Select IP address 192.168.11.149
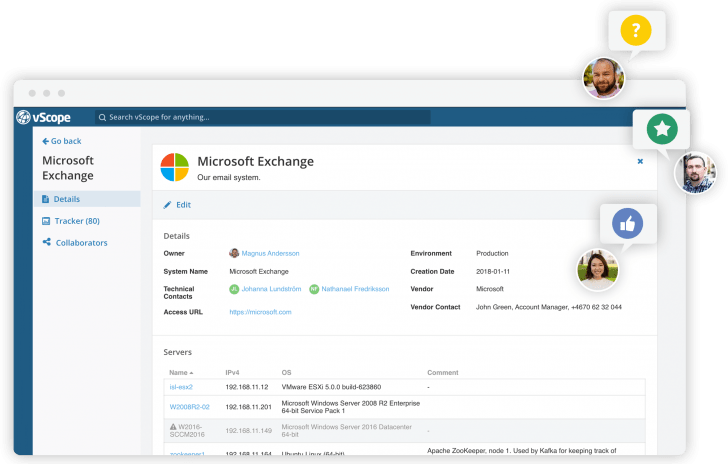 tap(248, 431)
